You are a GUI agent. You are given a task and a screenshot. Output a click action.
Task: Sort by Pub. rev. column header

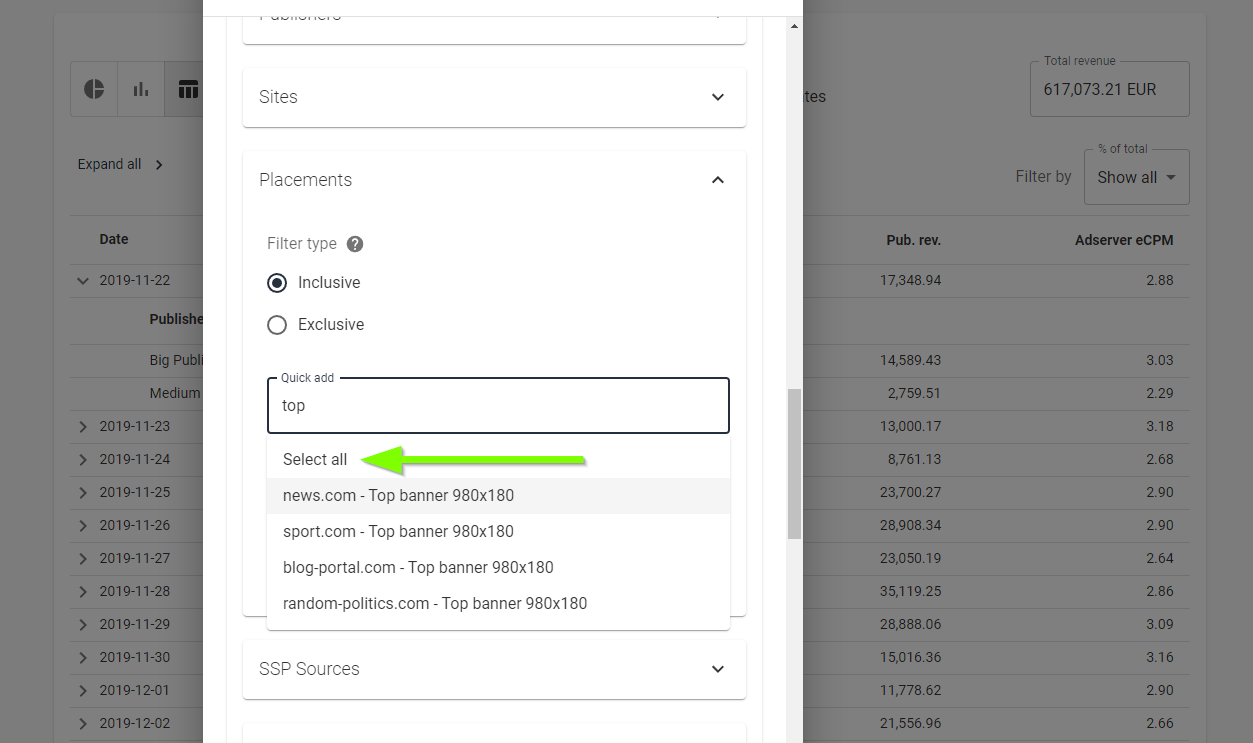click(913, 240)
